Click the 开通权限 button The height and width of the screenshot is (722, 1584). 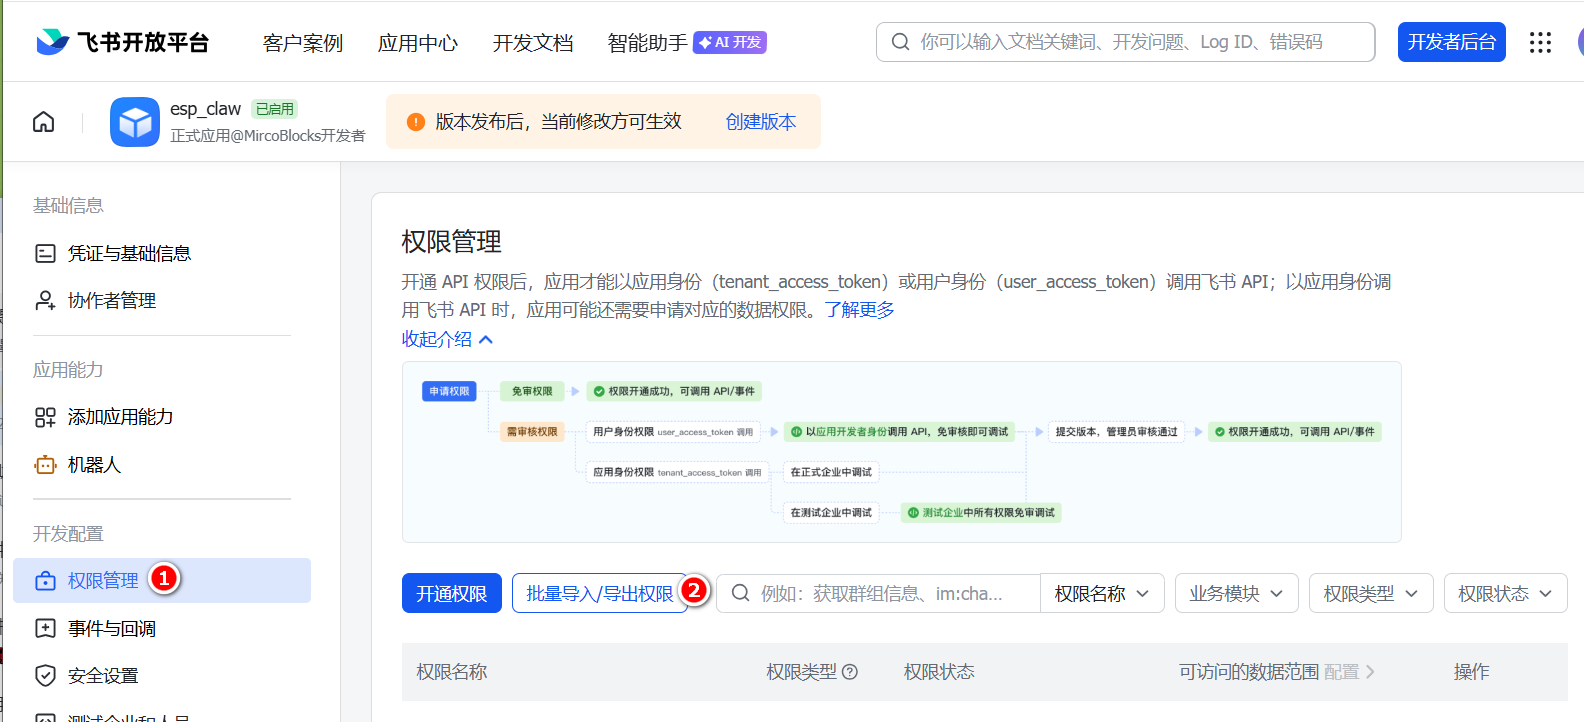coord(452,593)
